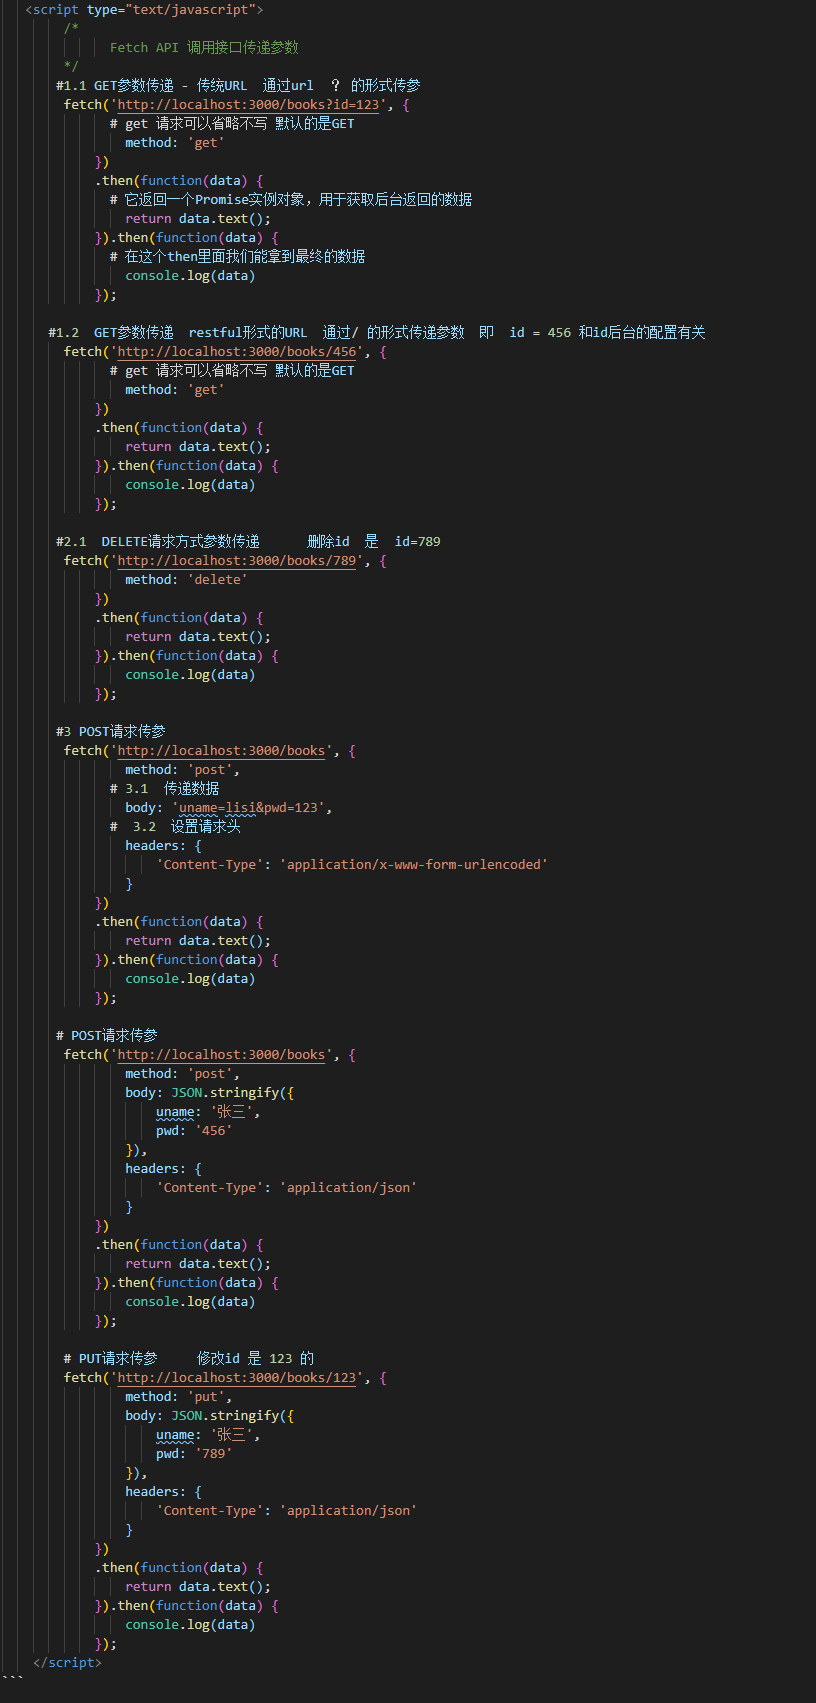Click the pwd: '789' line
The height and width of the screenshot is (1703, 816).
pos(194,1454)
